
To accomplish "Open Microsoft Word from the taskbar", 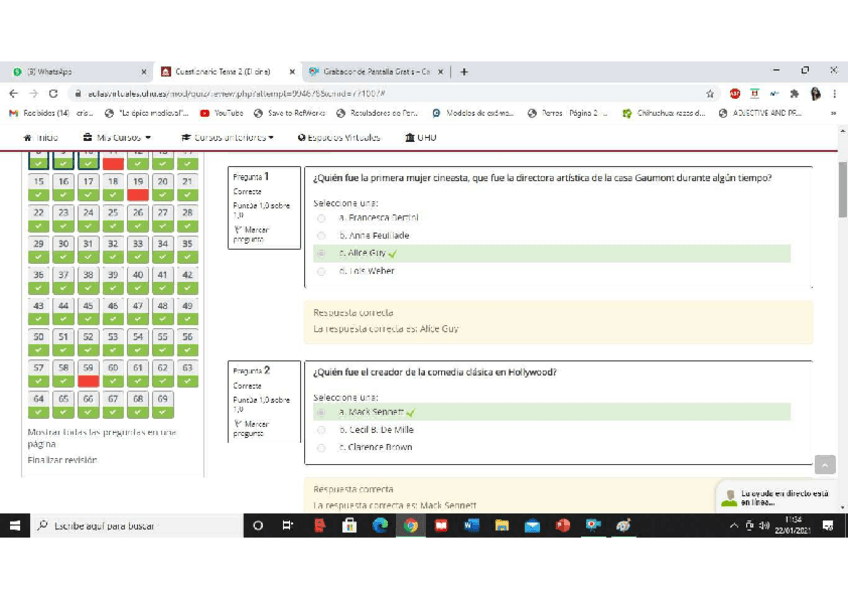I will (471, 525).
